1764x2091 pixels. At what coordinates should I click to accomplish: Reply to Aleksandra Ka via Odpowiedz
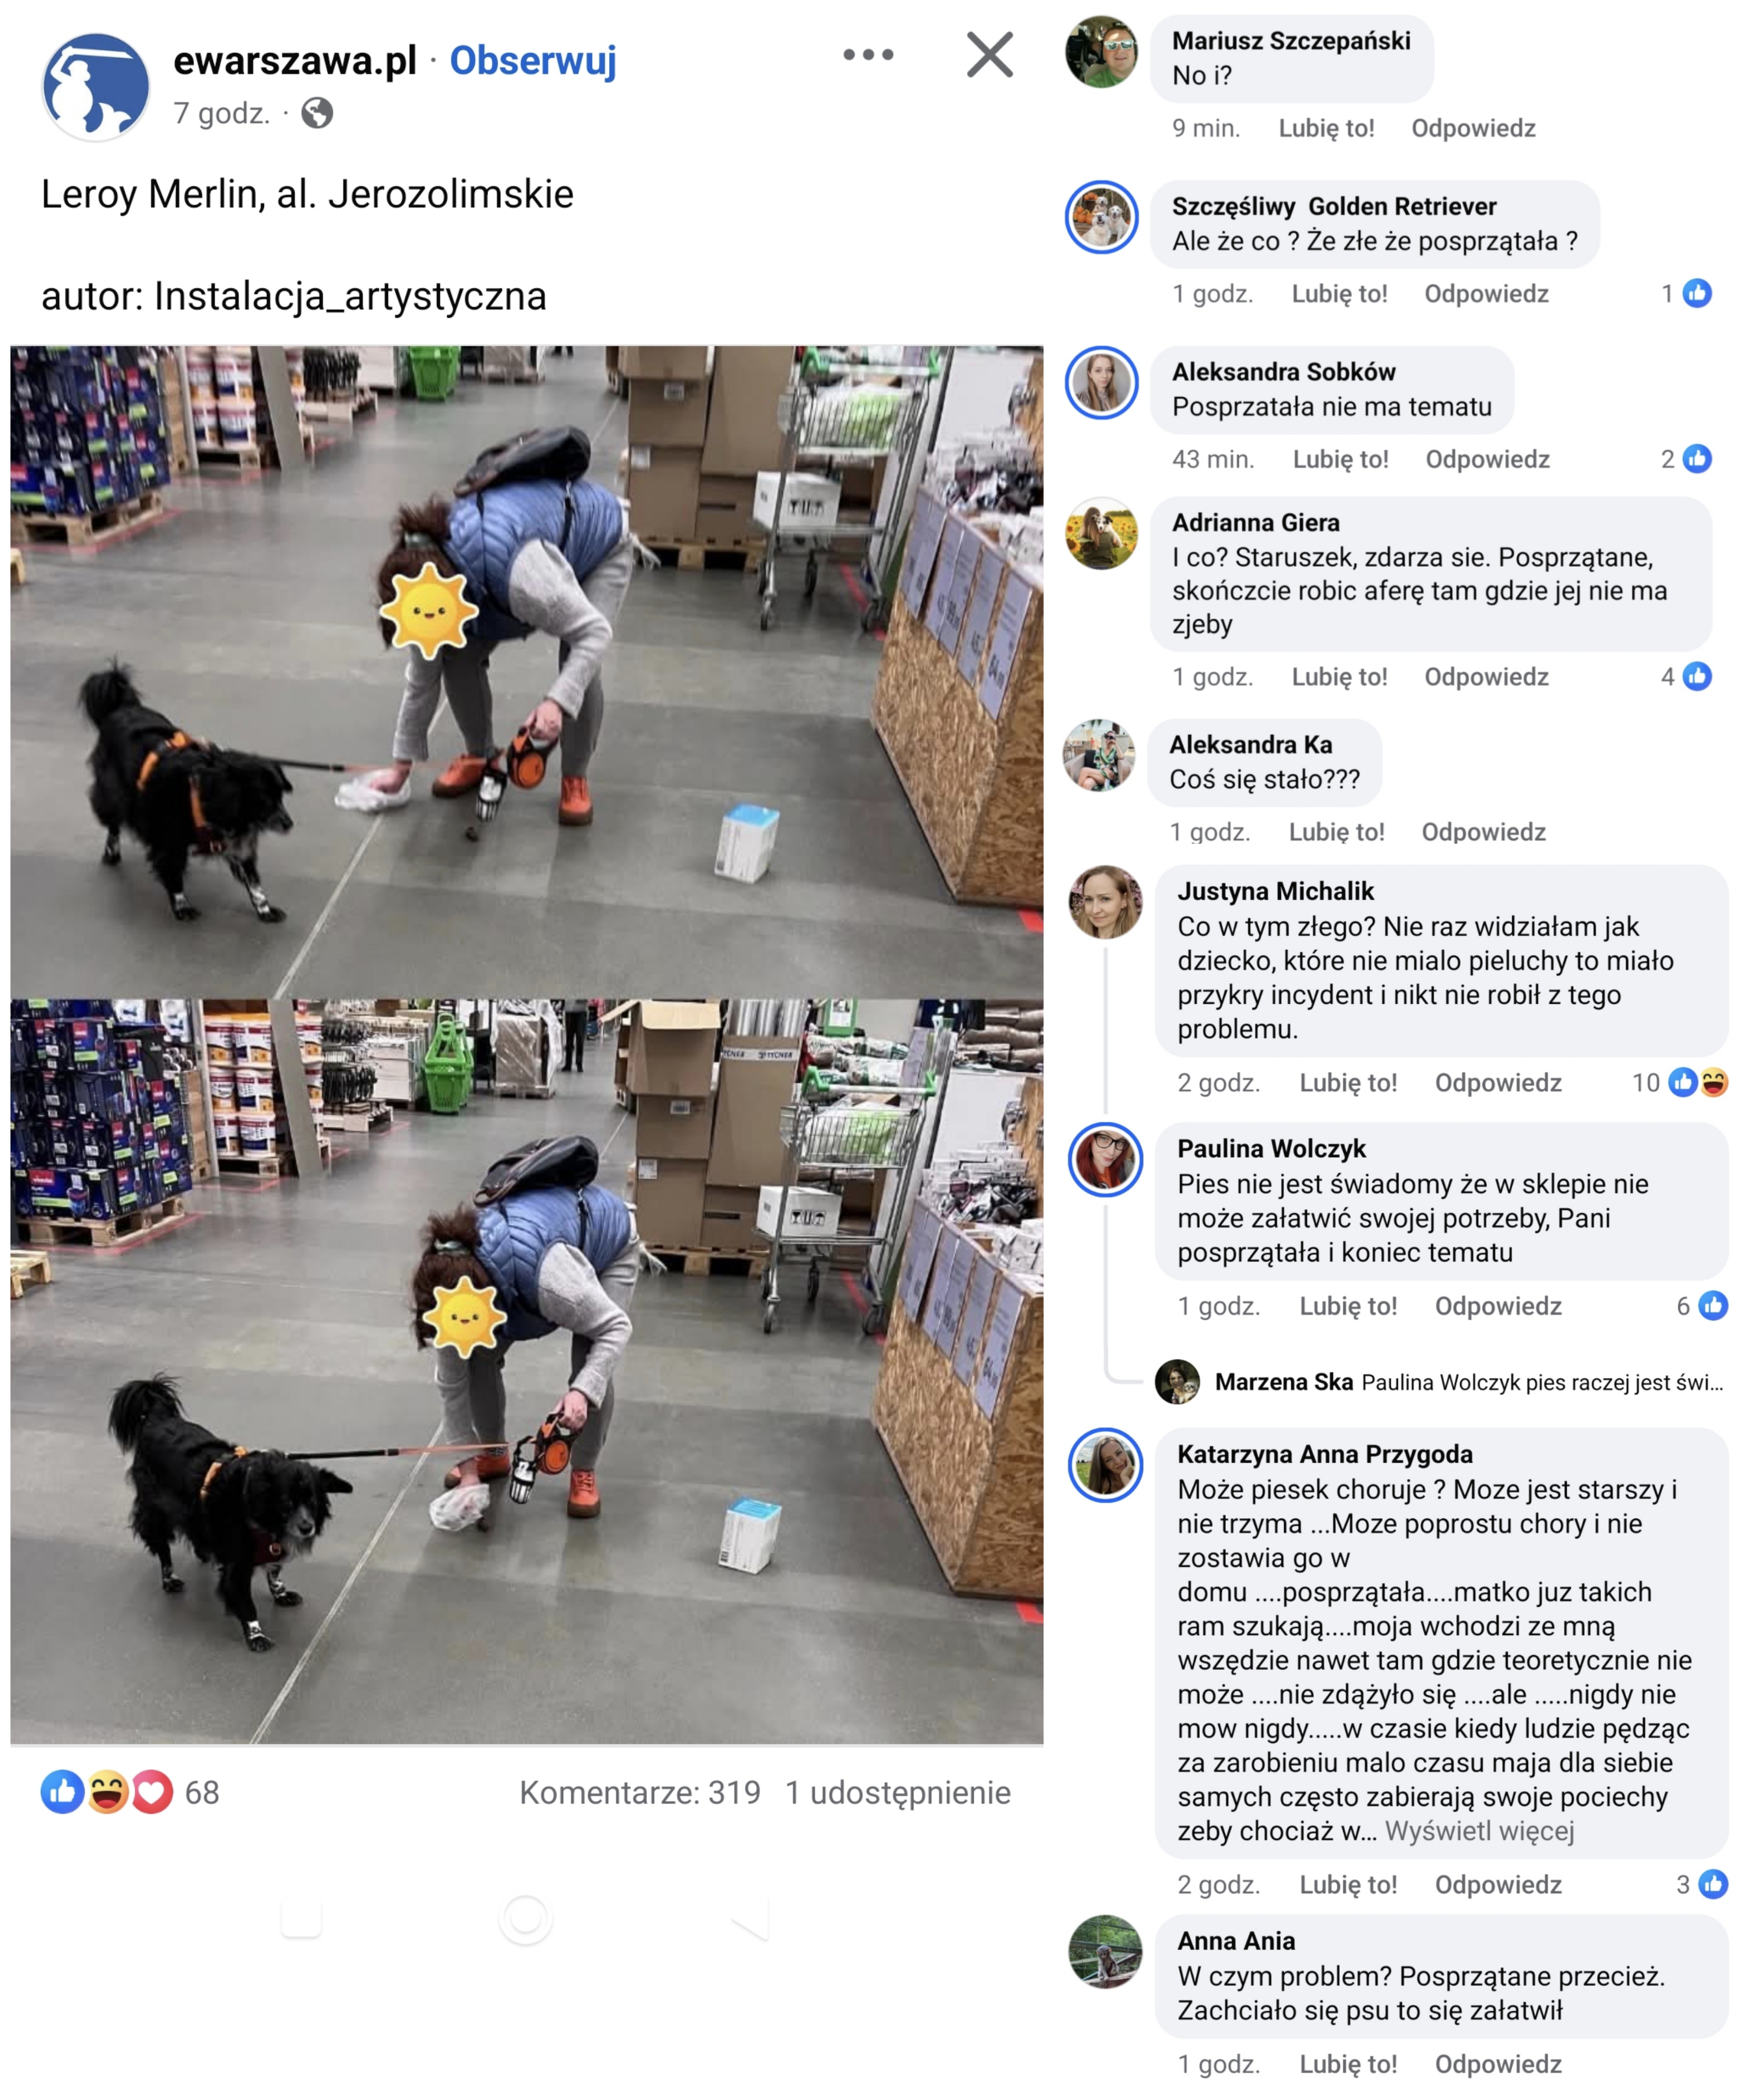point(1483,832)
